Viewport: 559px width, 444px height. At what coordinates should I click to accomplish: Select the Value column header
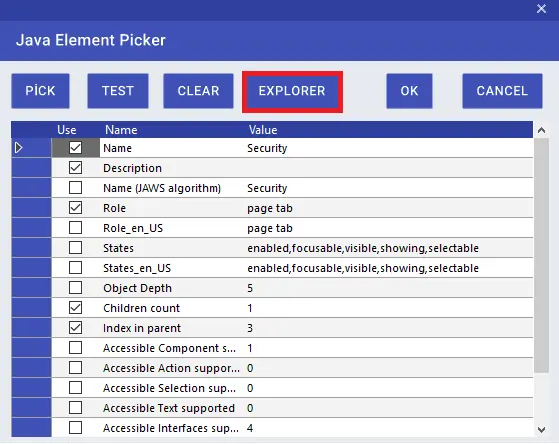click(263, 130)
